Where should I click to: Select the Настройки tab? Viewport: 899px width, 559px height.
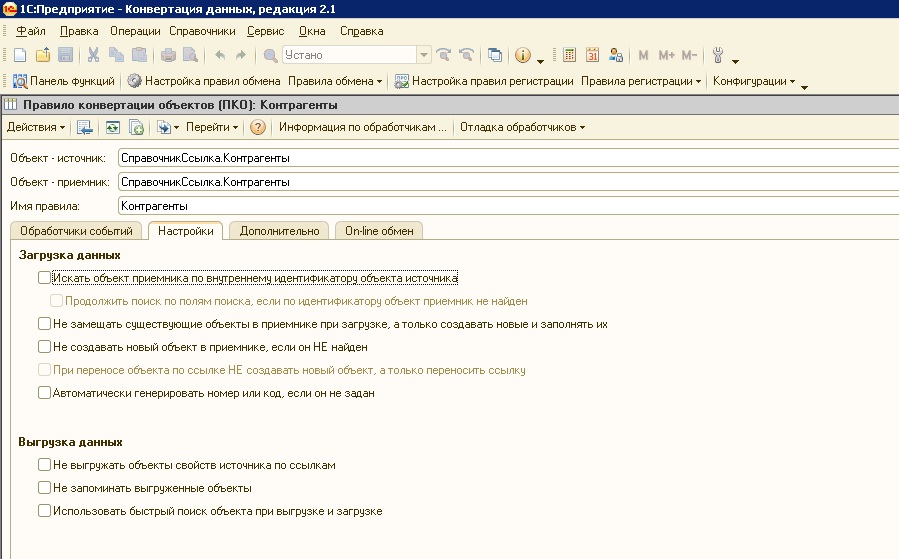point(186,231)
